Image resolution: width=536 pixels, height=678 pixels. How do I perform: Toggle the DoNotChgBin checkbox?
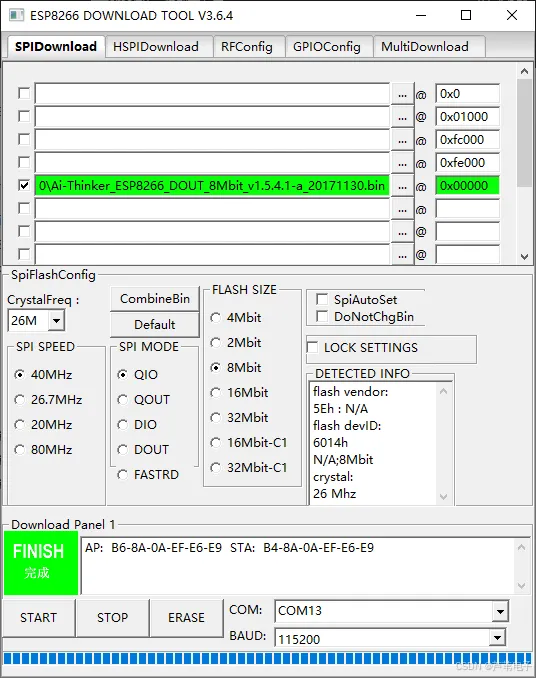(322, 317)
